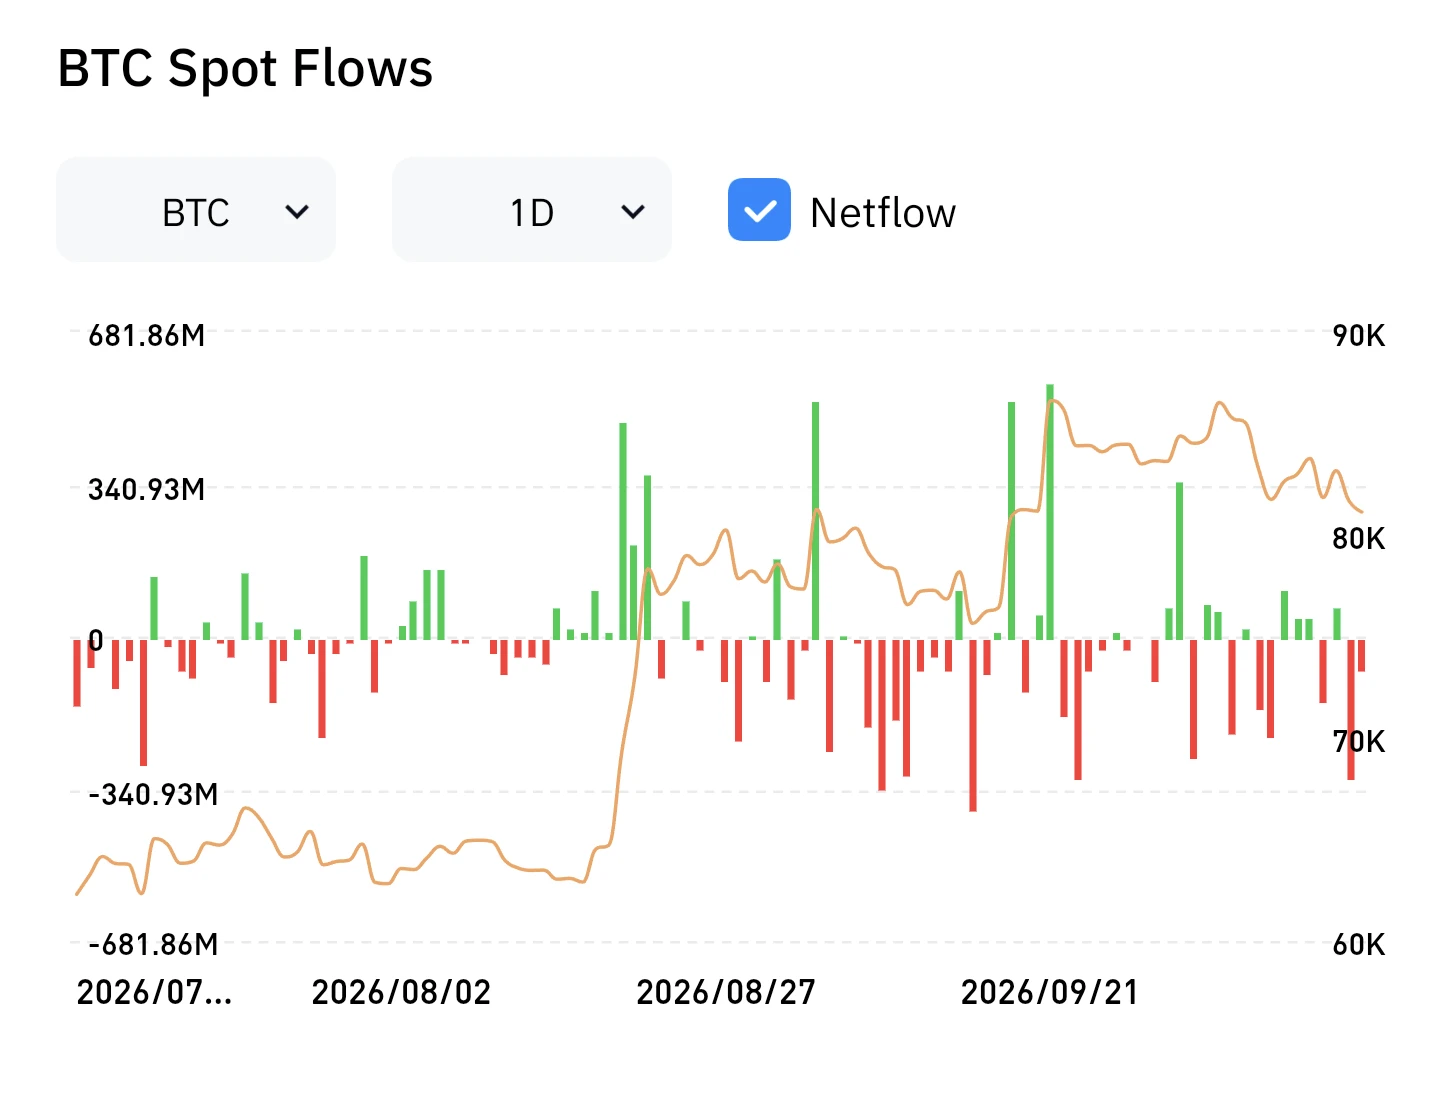
Task: Click the 681.86M axis label
Action: (147, 335)
